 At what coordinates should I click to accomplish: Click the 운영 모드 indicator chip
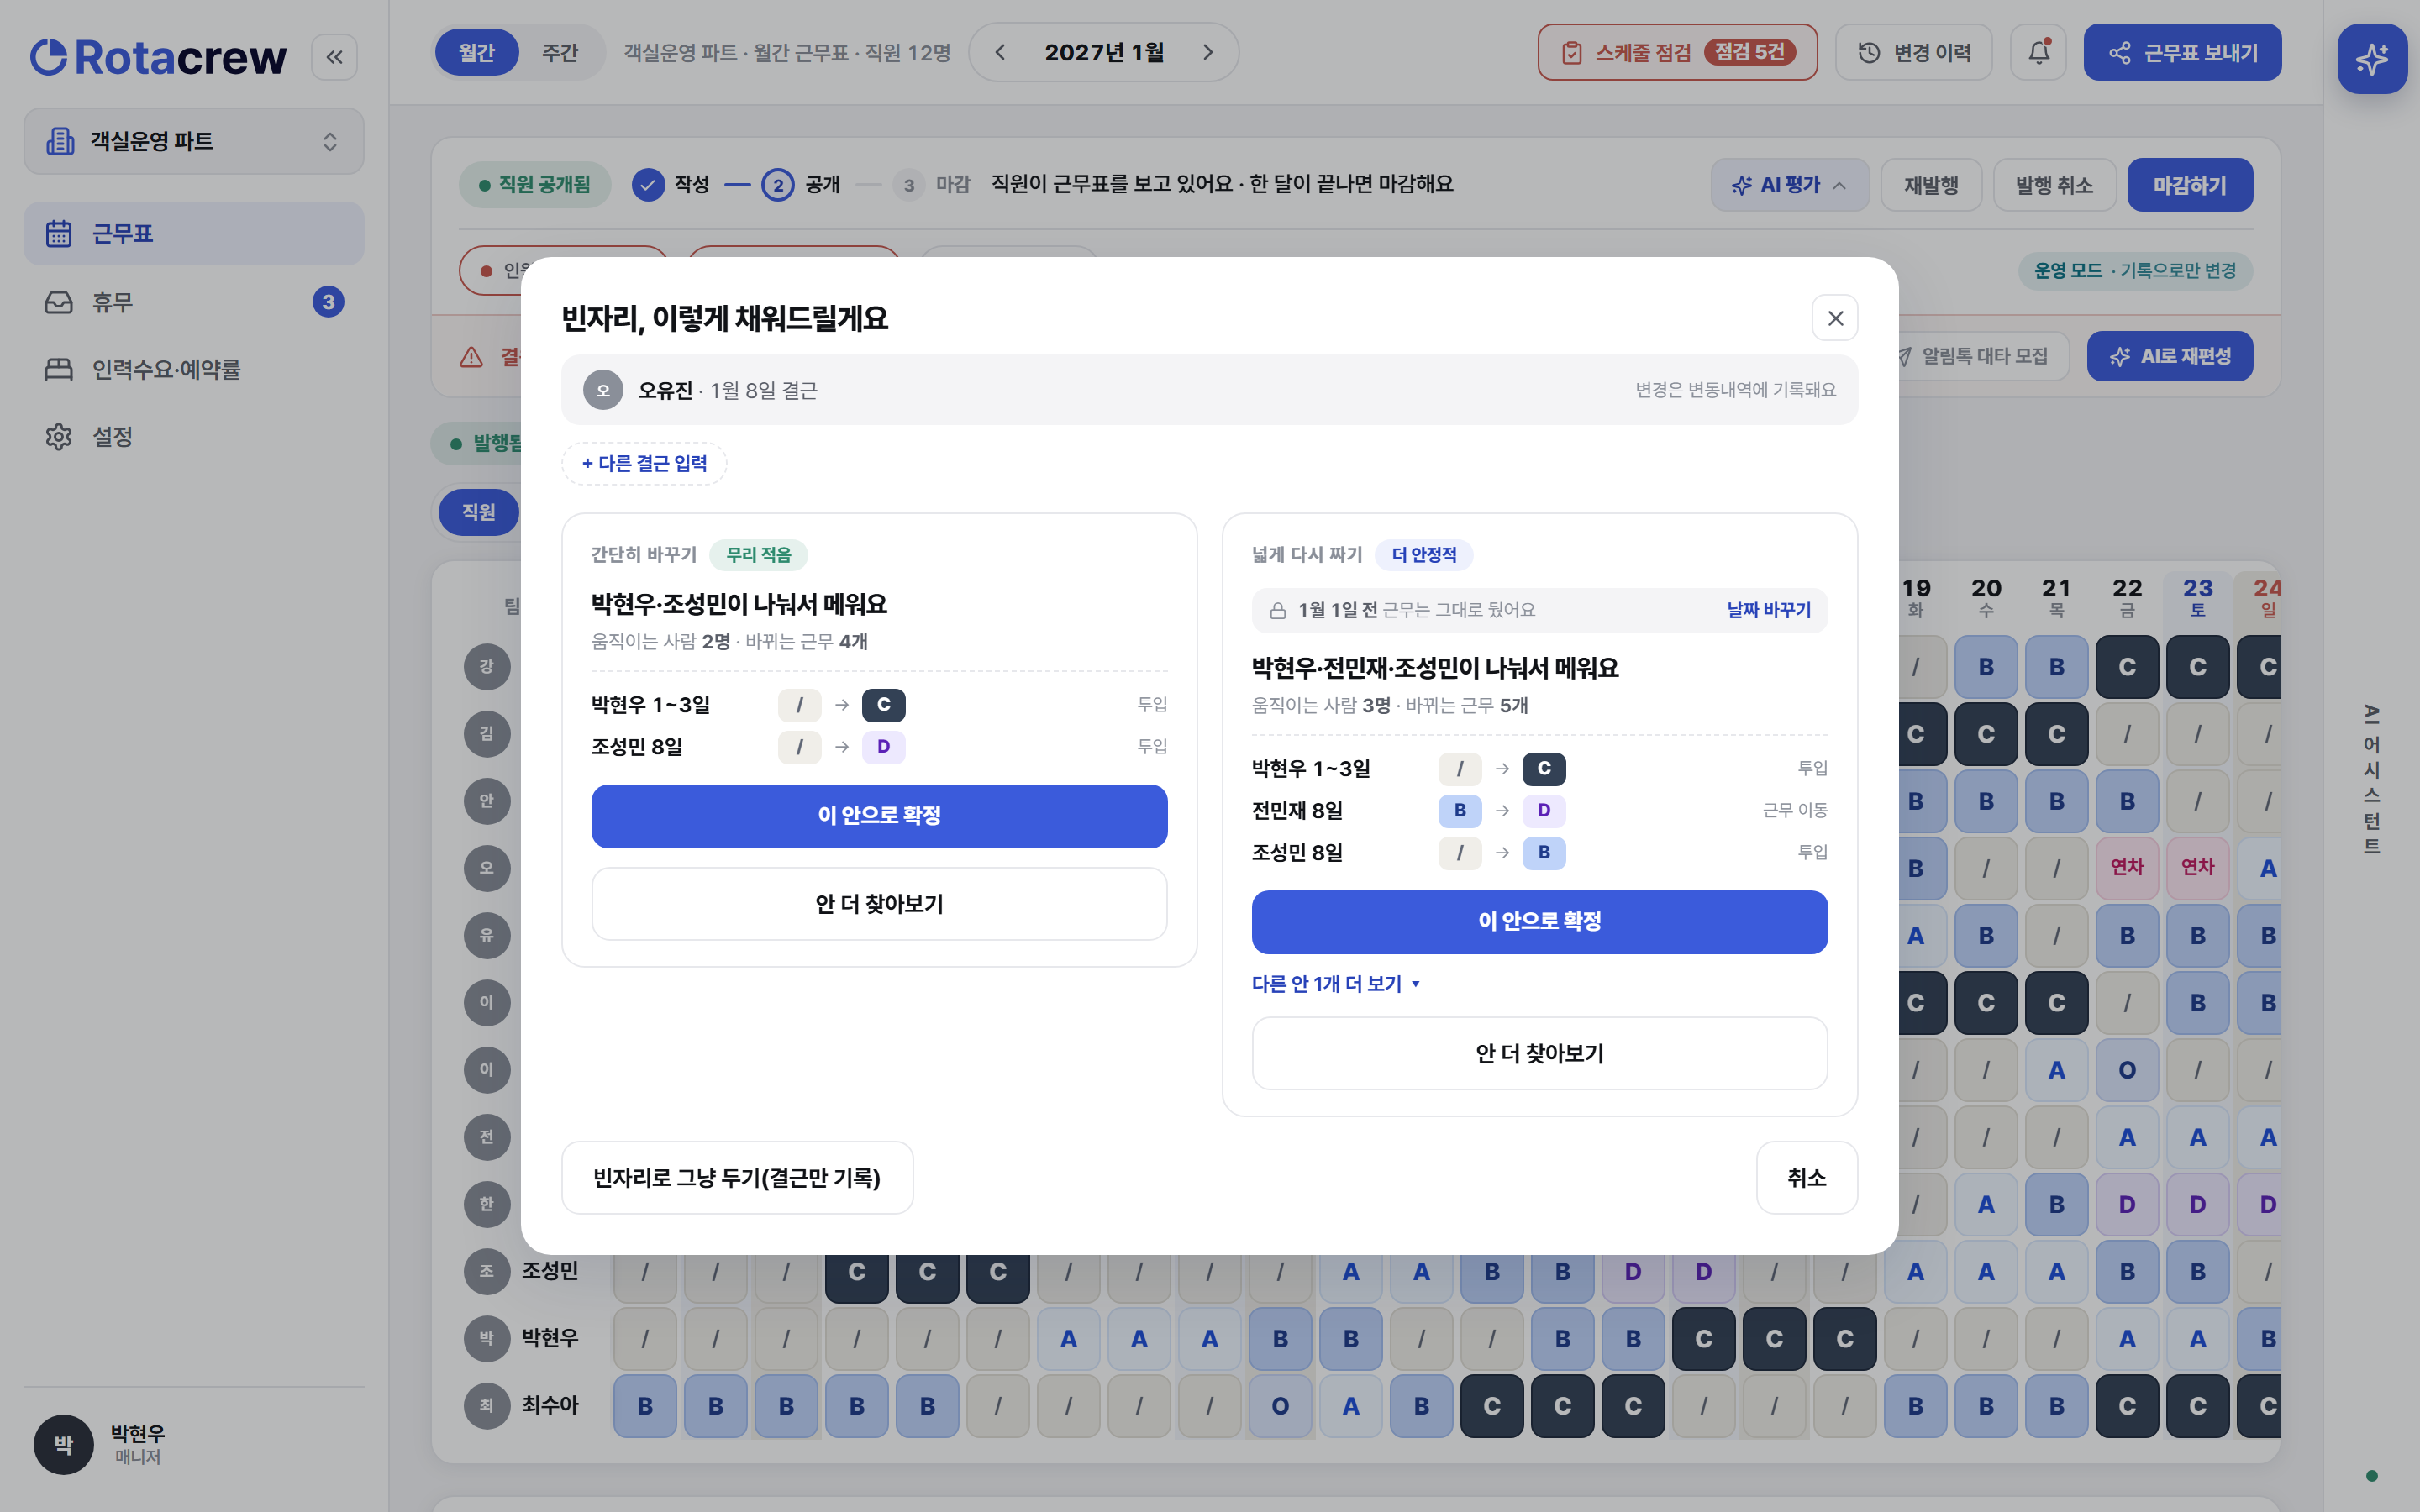[x=2135, y=270]
